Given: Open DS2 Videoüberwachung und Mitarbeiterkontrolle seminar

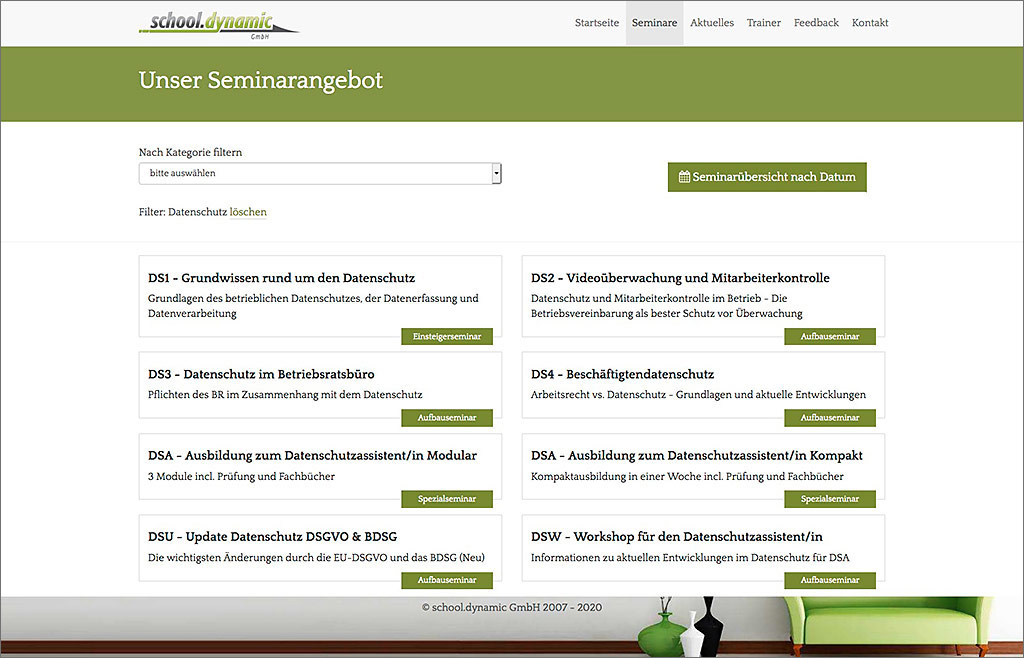Looking at the screenshot, I should coord(680,278).
